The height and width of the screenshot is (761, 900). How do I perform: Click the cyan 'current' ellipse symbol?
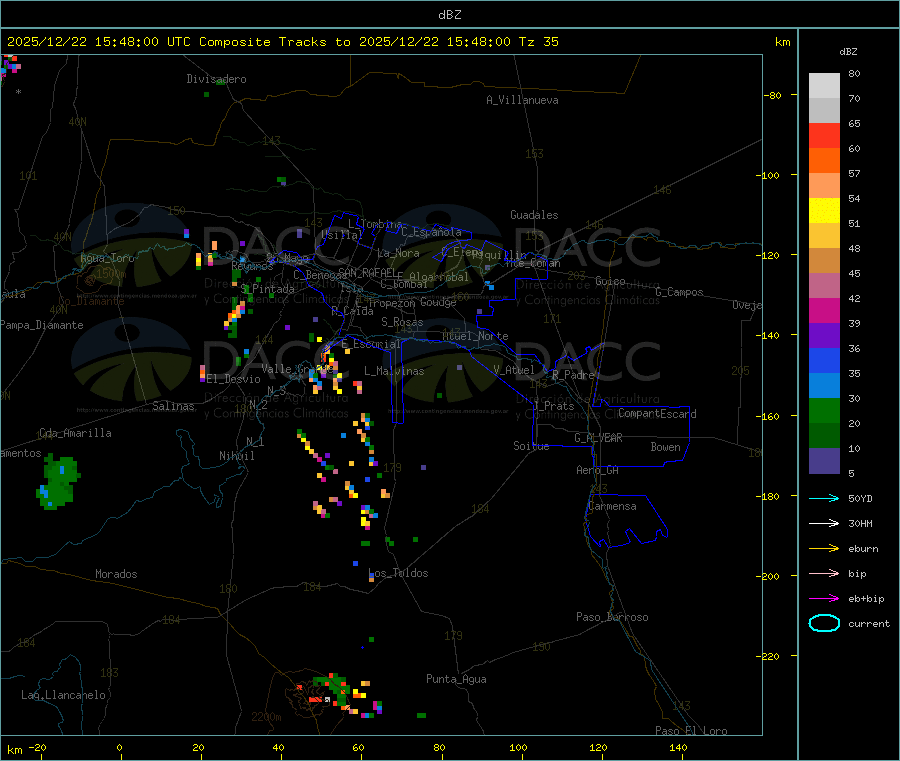[x=824, y=623]
